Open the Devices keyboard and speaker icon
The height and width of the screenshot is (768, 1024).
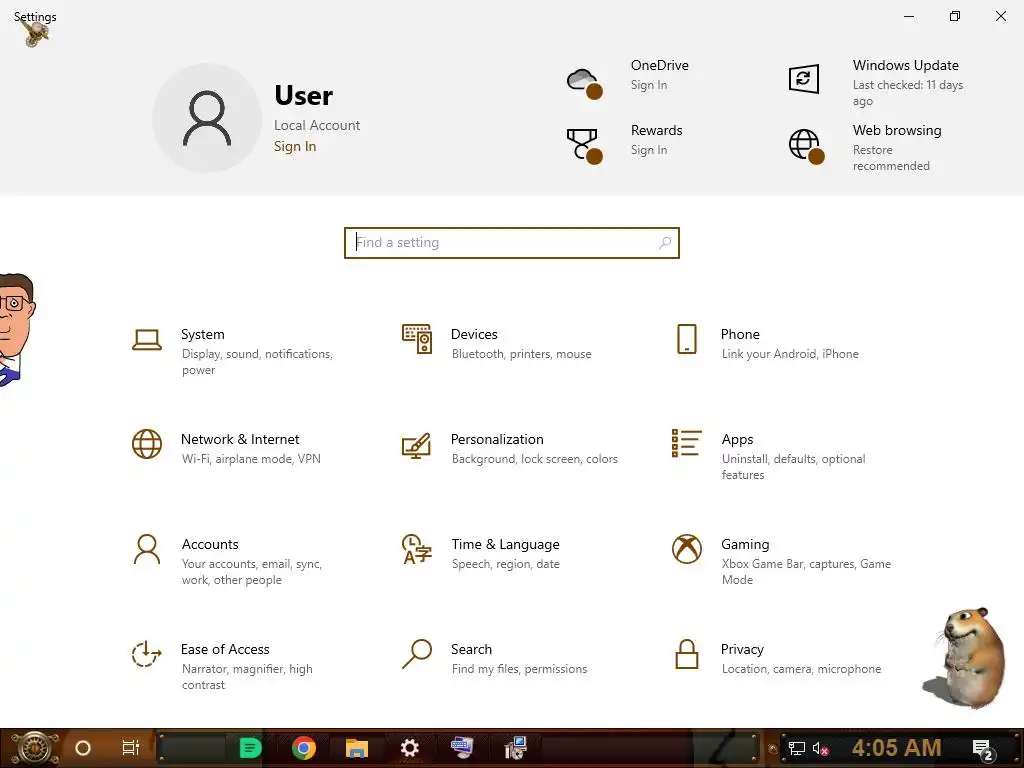(417, 339)
